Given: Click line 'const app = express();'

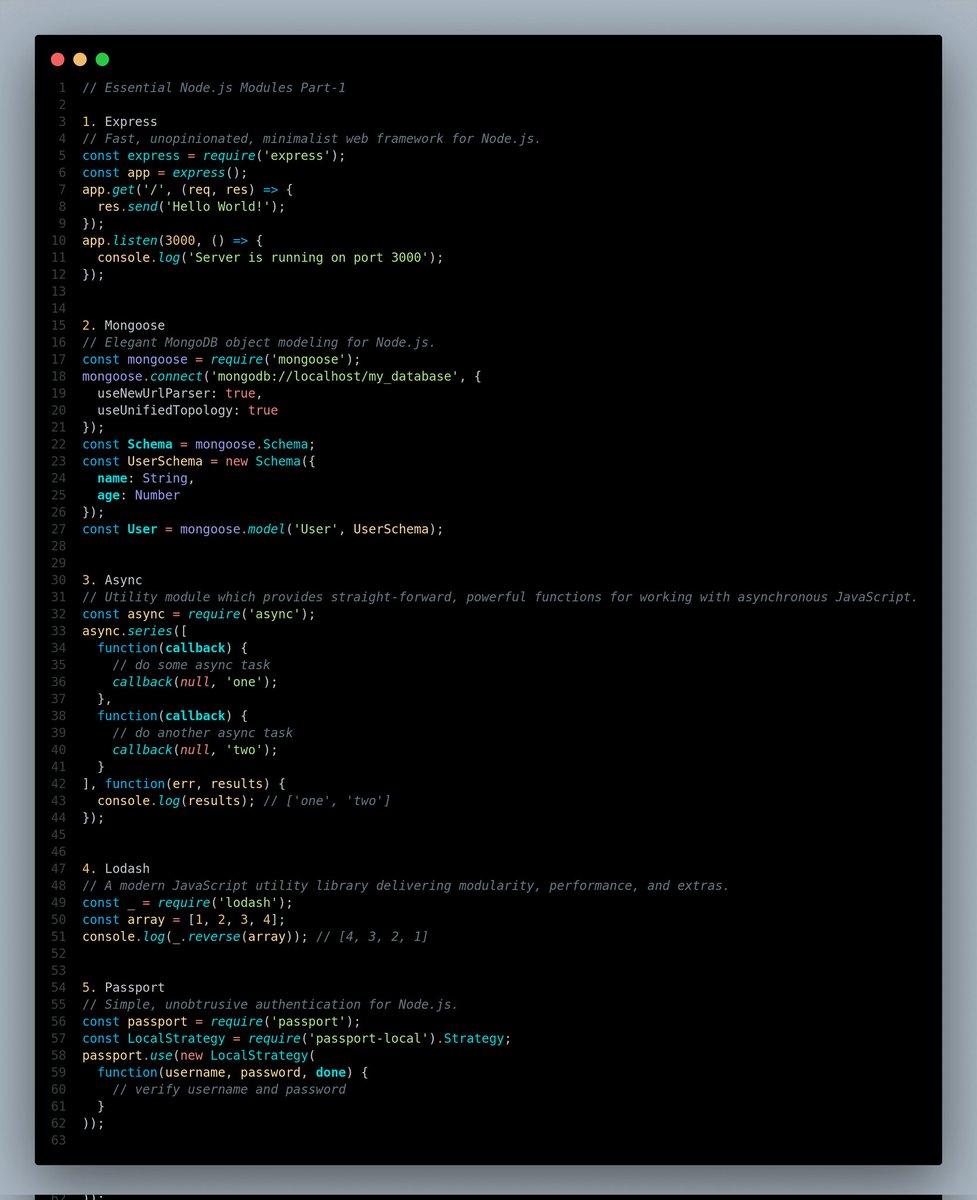Looking at the screenshot, I should (165, 172).
